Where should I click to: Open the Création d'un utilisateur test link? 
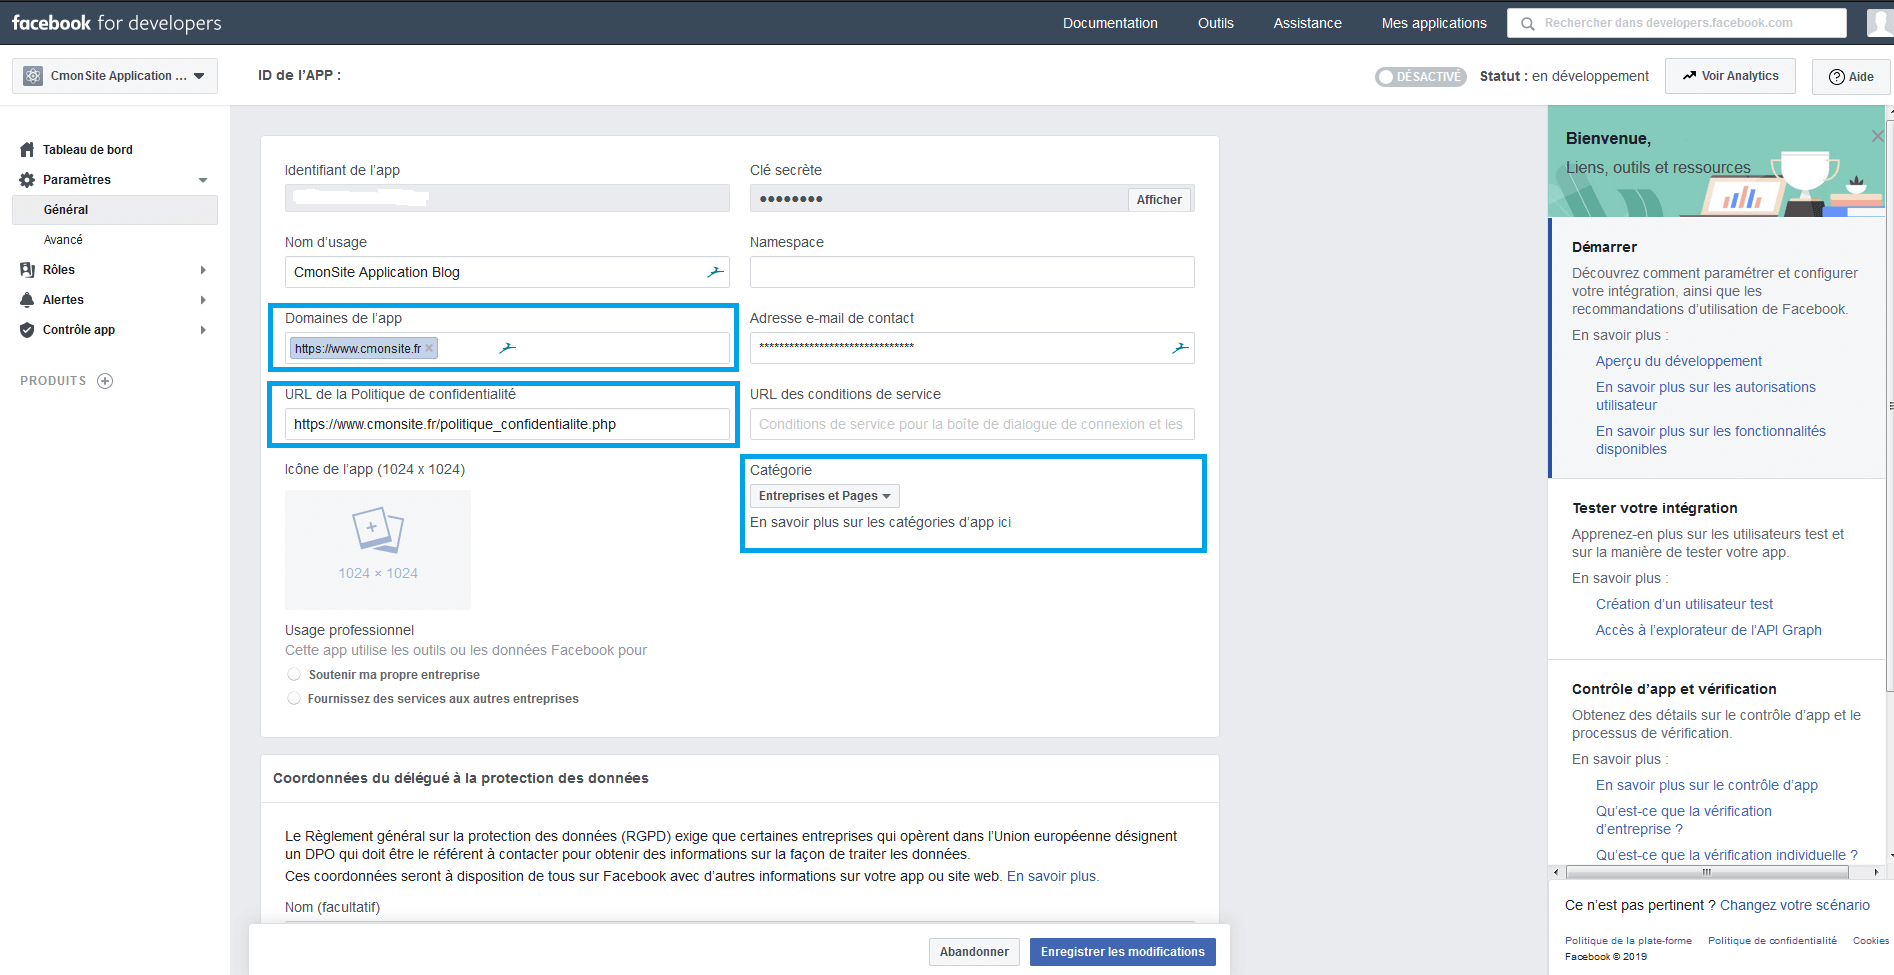(x=1684, y=604)
